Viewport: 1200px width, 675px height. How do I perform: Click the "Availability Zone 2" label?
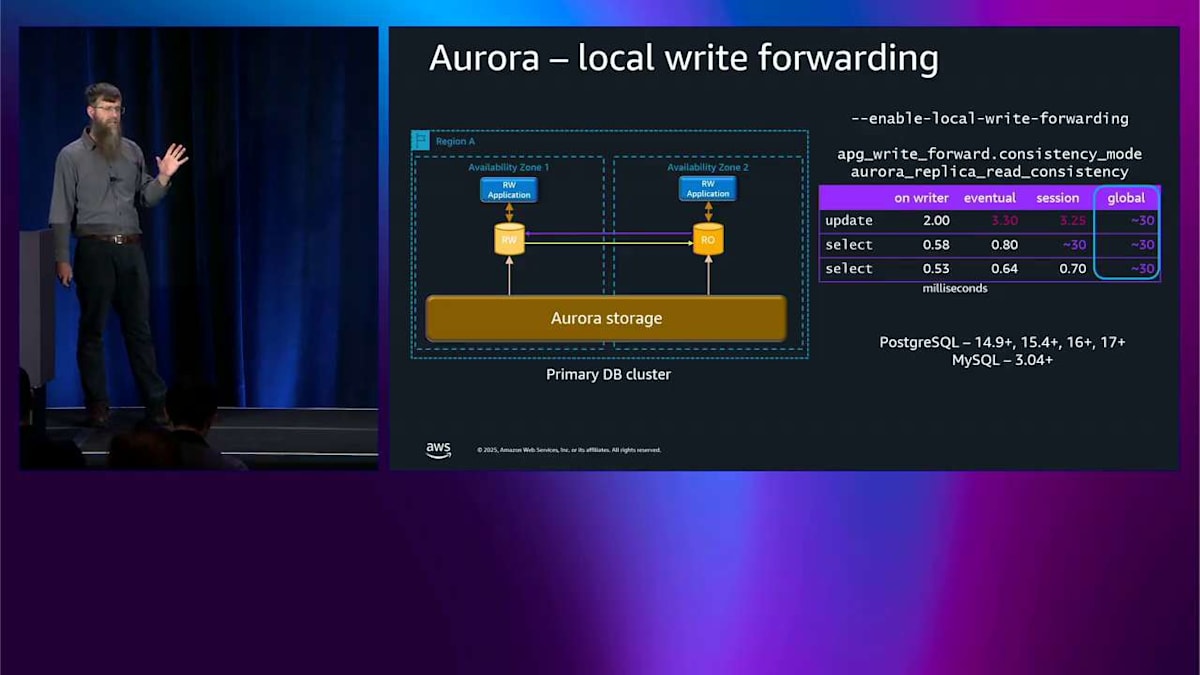point(708,168)
